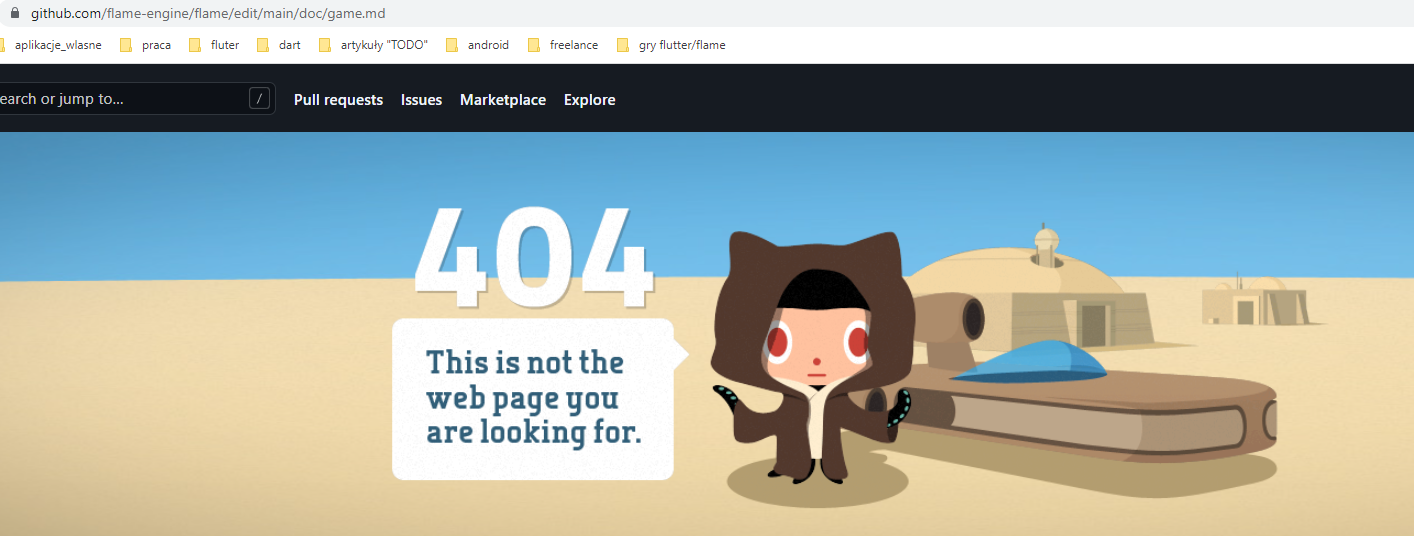This screenshot has height=536, width=1414.
Task: Click the large 404 heading
Action: (533, 256)
